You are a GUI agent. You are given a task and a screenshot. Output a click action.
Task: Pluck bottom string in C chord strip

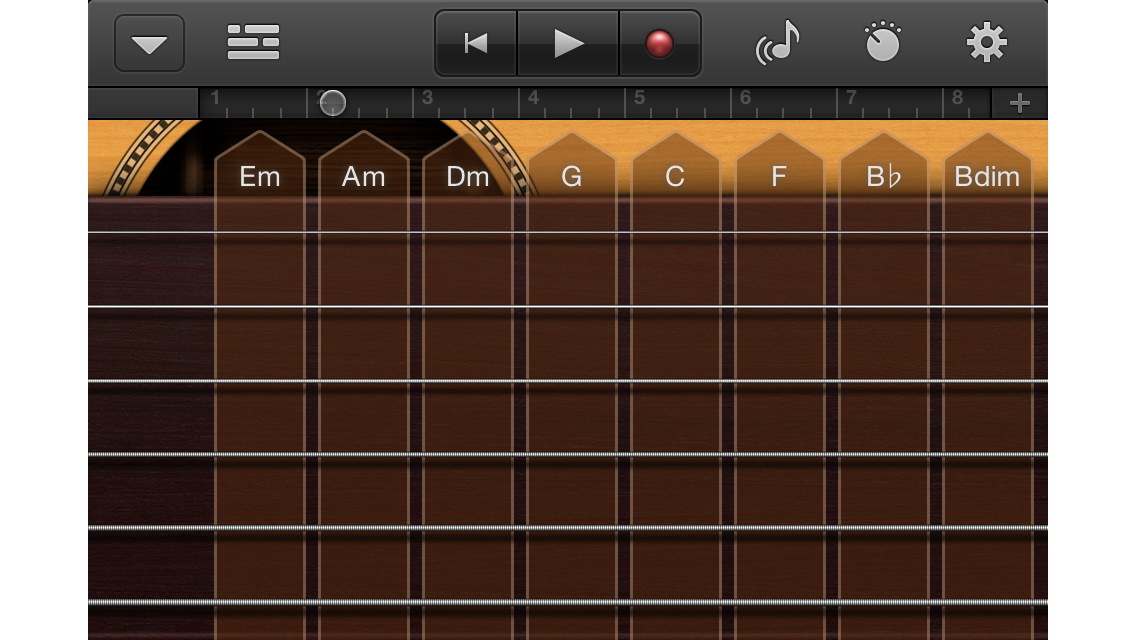pos(675,602)
